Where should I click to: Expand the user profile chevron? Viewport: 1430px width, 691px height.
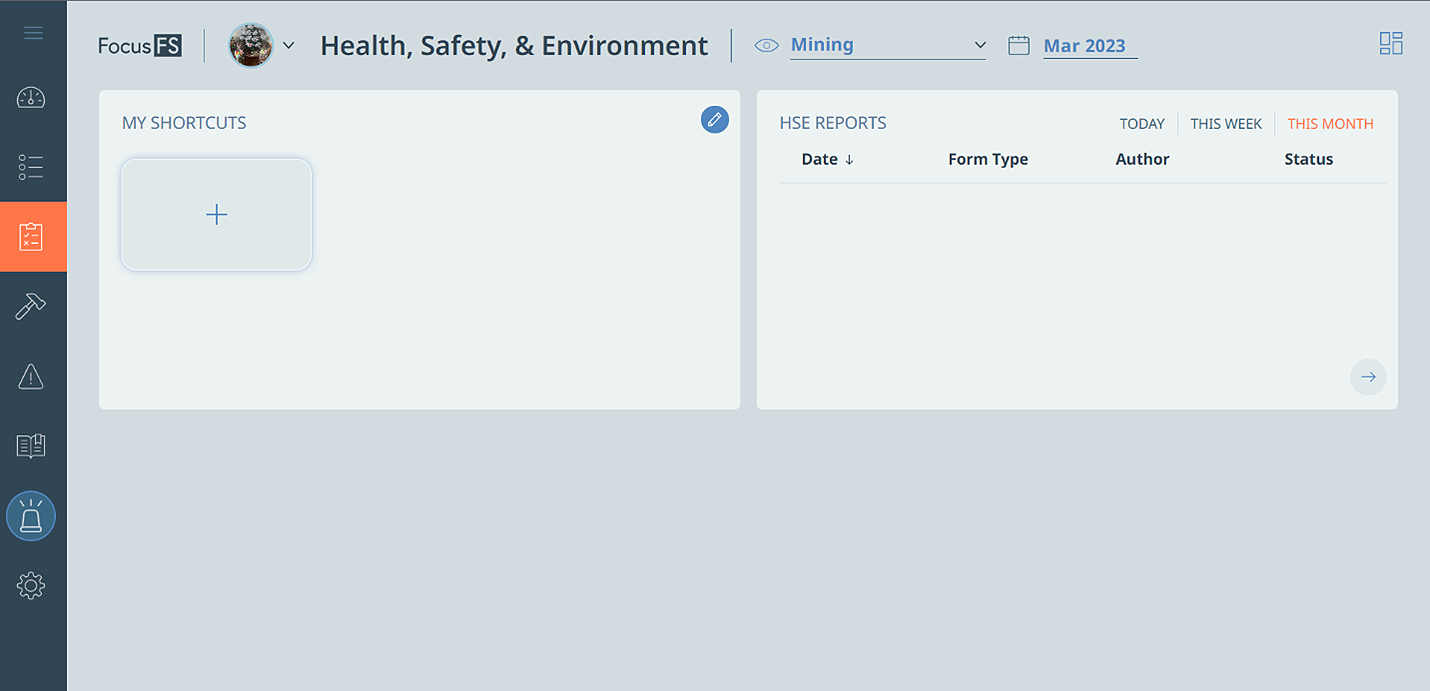pos(288,45)
